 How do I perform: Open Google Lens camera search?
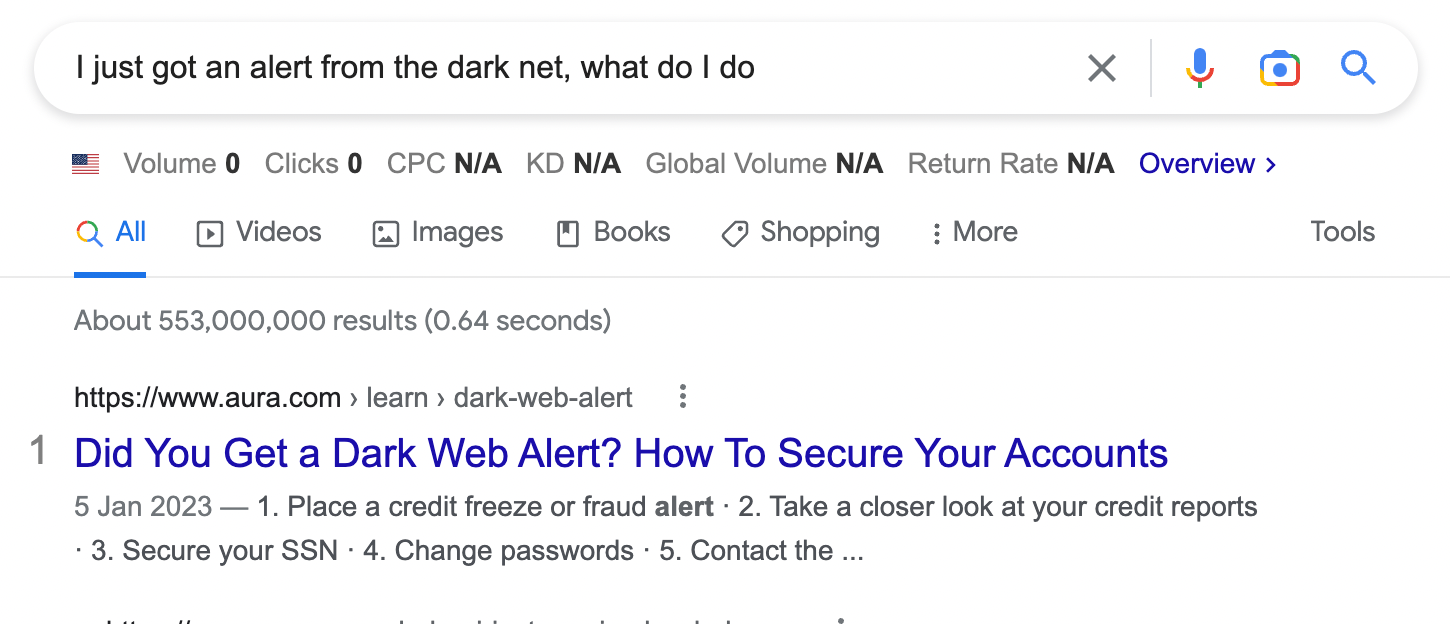pos(1279,69)
